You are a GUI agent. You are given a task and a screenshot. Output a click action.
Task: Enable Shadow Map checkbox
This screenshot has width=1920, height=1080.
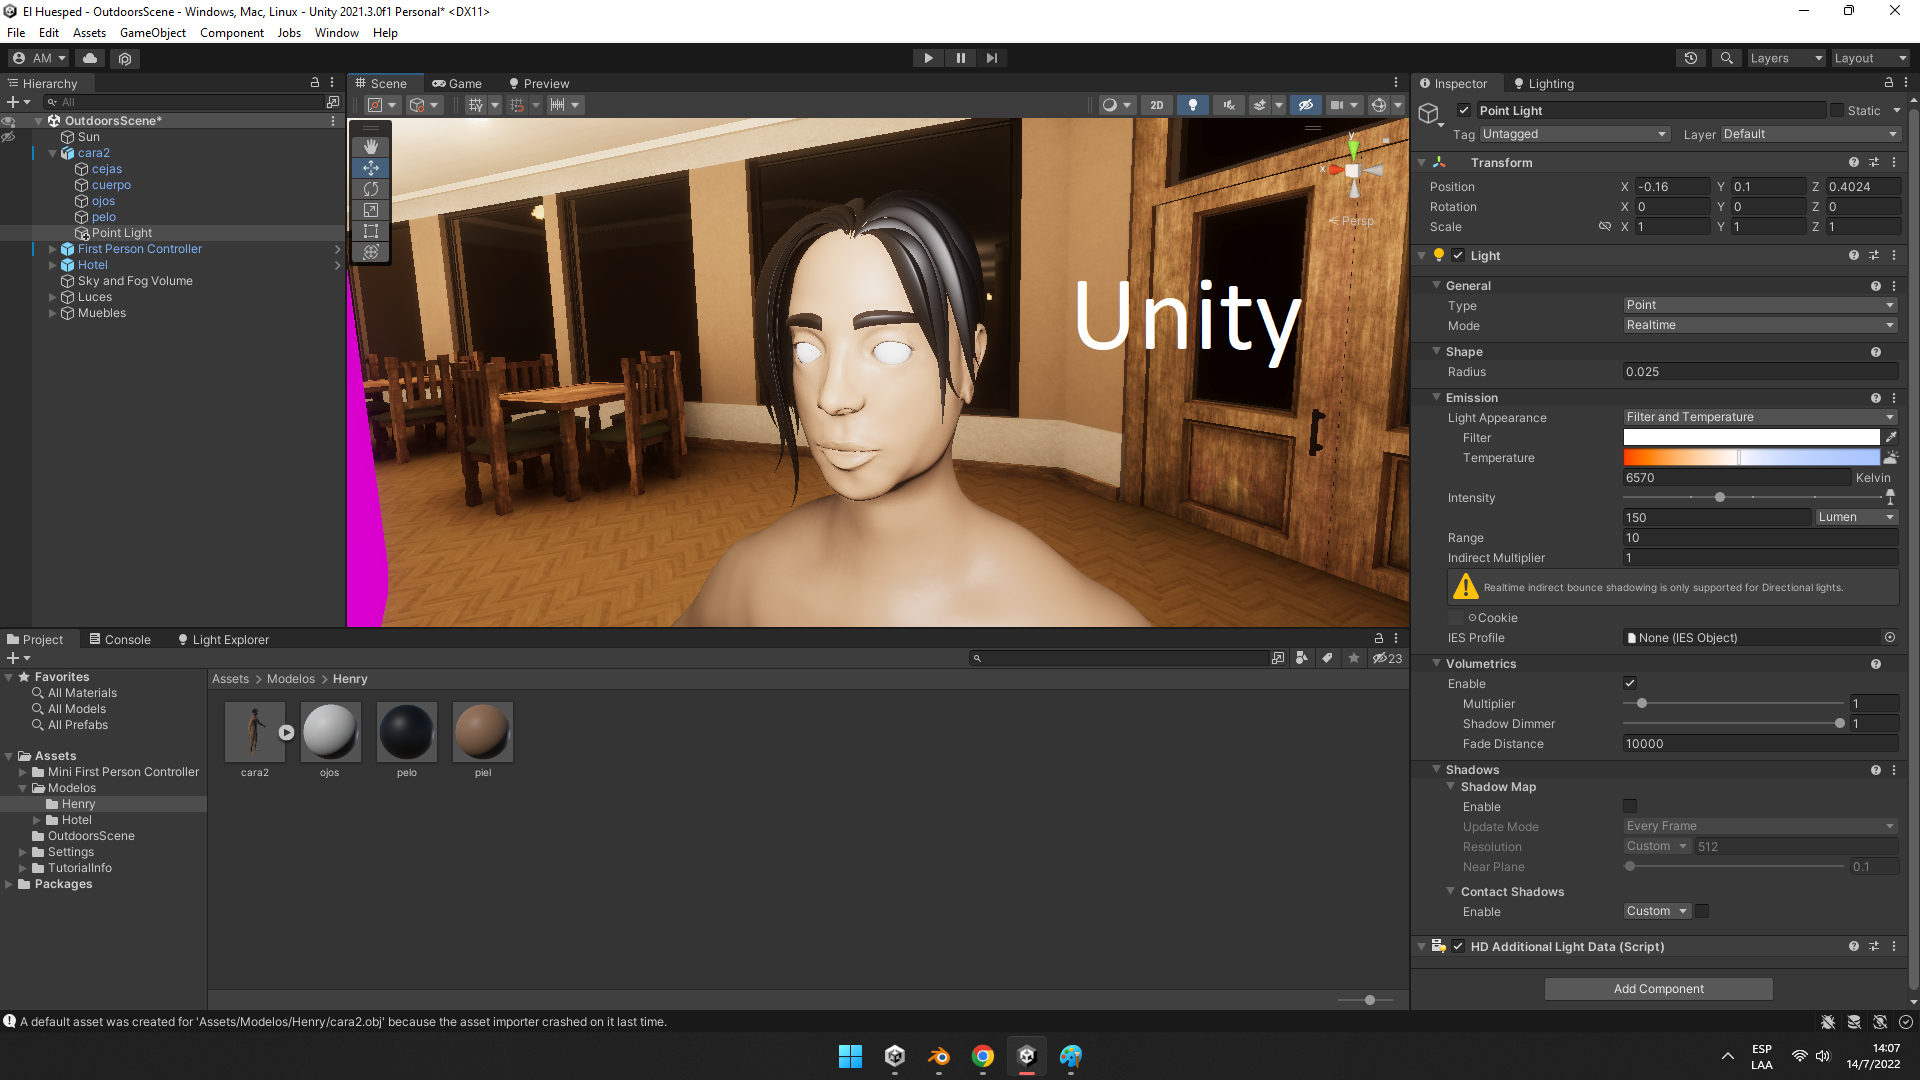point(1630,807)
